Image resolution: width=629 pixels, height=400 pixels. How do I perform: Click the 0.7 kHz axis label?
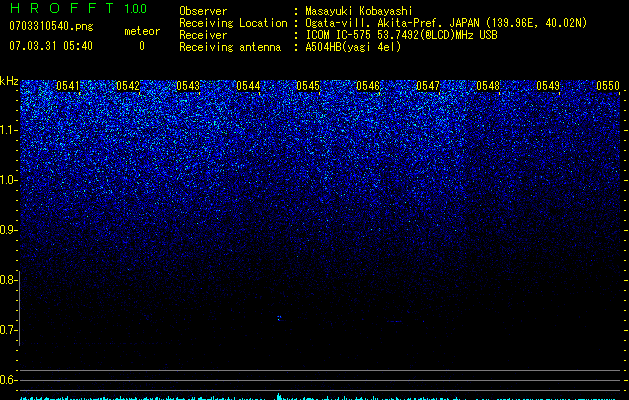pos(8,330)
